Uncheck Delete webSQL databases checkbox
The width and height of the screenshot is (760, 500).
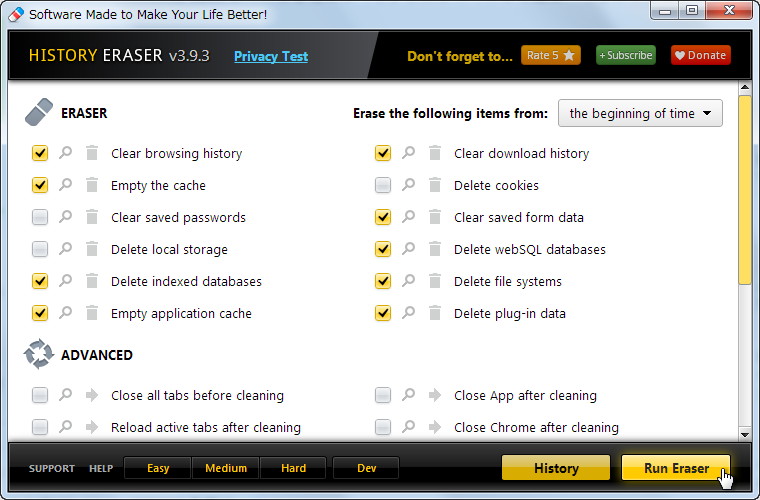(383, 249)
